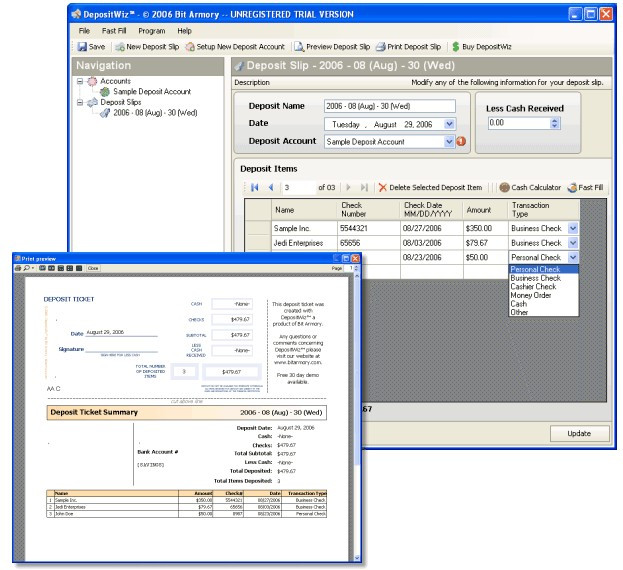Choose Personal Check from the dropdown list
623x570 pixels.
point(543,269)
